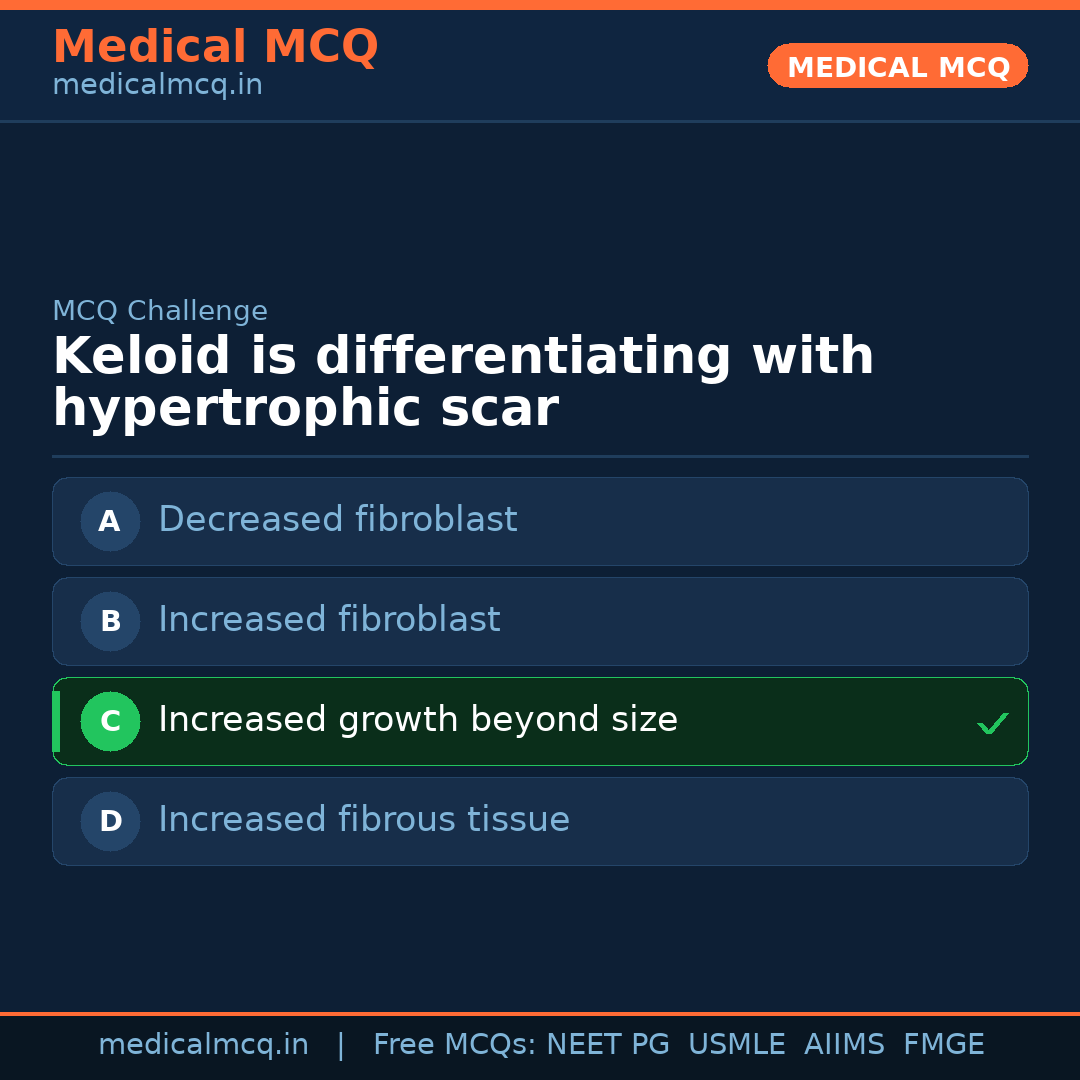Select the letter B option circle

[x=110, y=621]
